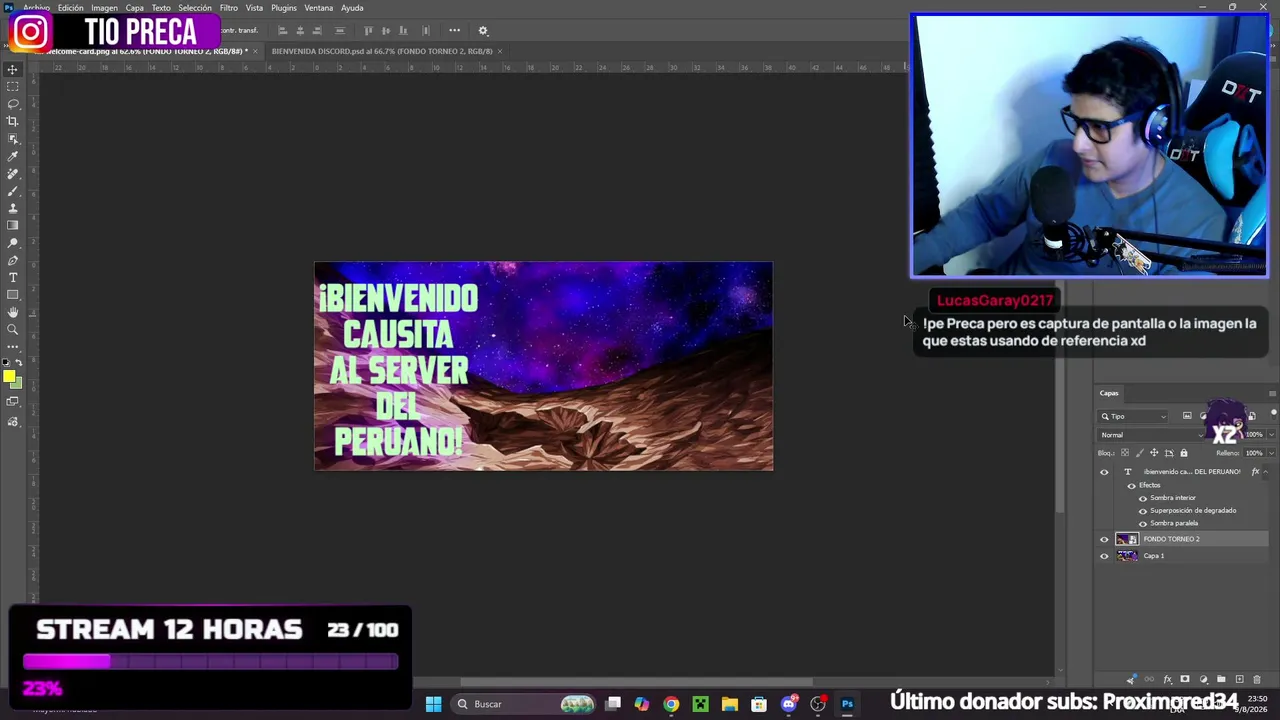The height and width of the screenshot is (720, 1280).
Task: Open Google Chrome from the taskbar
Action: 671,704
